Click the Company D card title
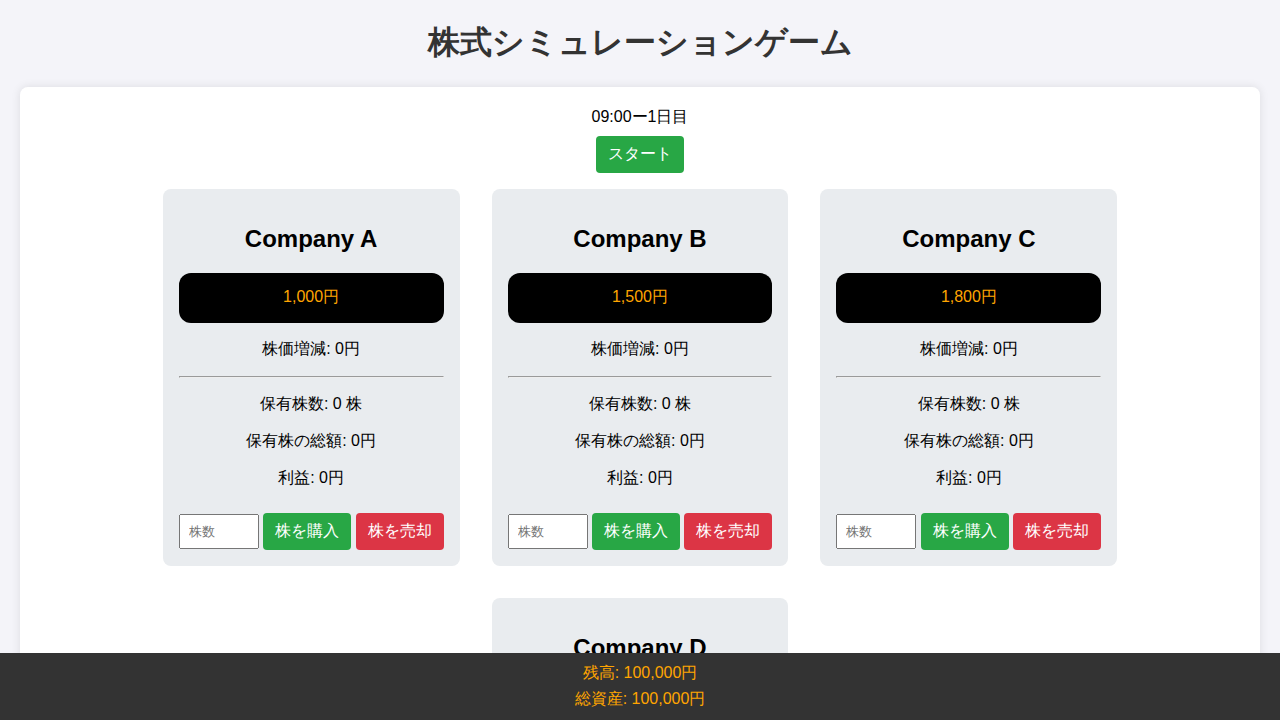 (640, 643)
